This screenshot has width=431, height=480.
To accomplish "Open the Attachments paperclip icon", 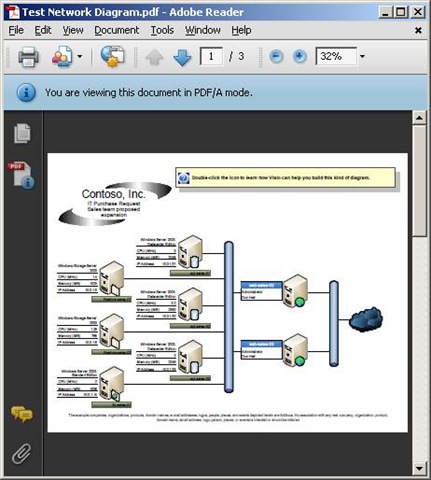I will (x=22, y=454).
